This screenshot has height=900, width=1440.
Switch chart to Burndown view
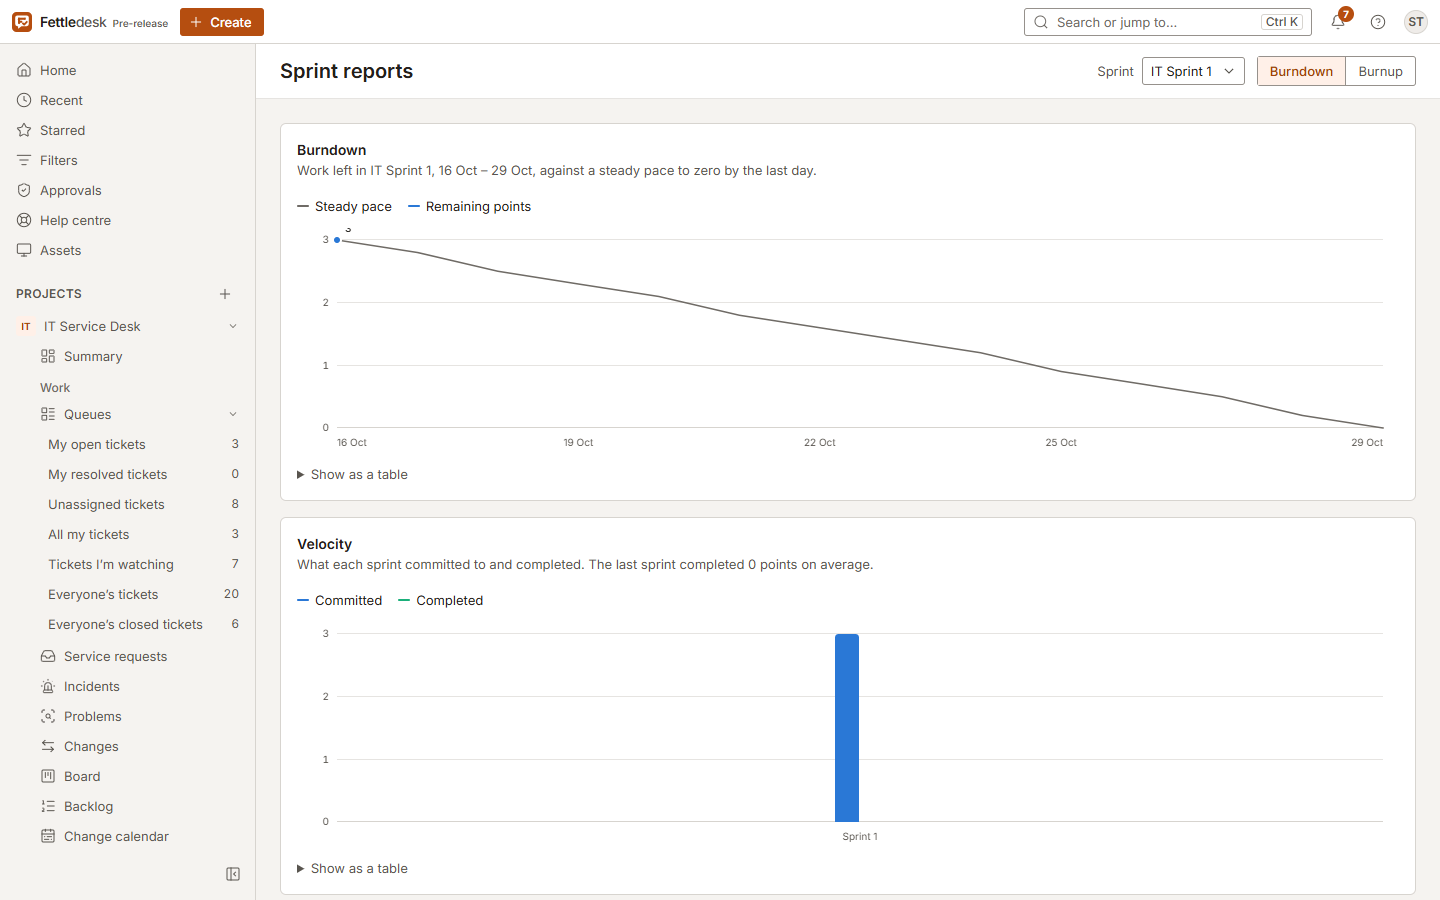coord(1301,71)
